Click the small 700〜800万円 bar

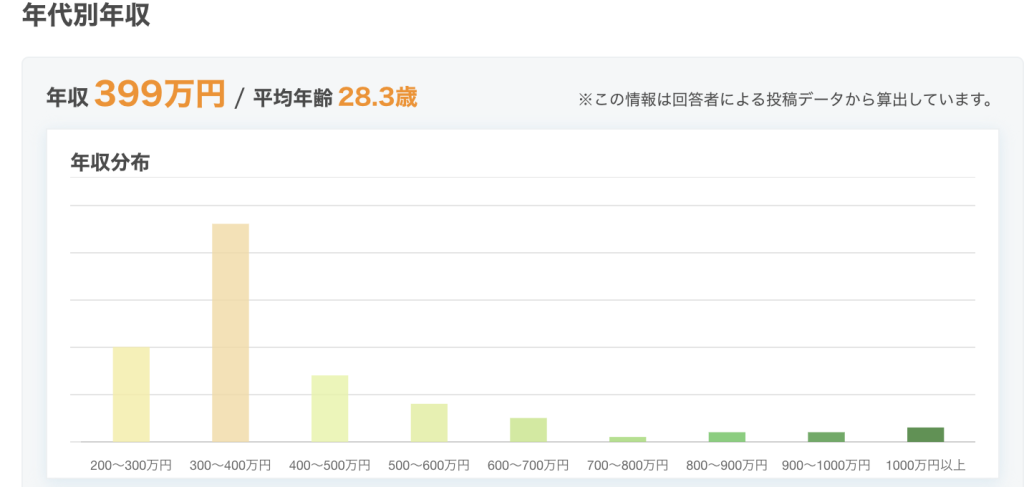627,438
